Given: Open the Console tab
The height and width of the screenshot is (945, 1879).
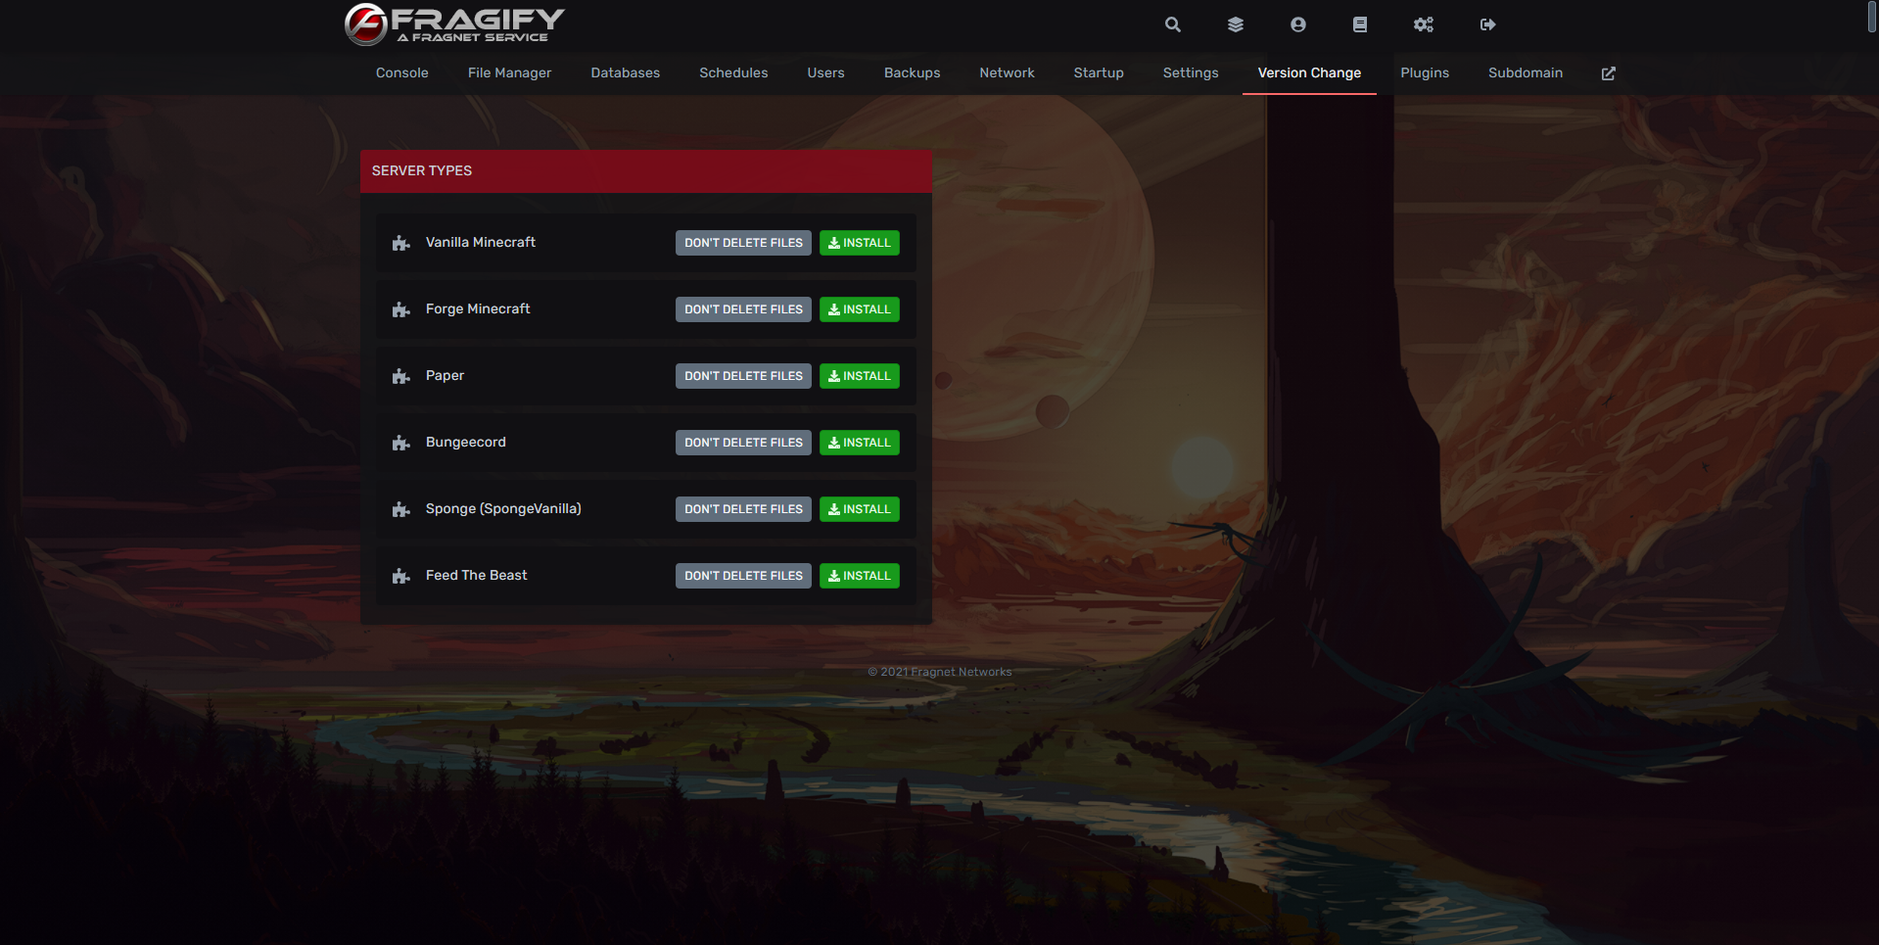Looking at the screenshot, I should point(402,73).
